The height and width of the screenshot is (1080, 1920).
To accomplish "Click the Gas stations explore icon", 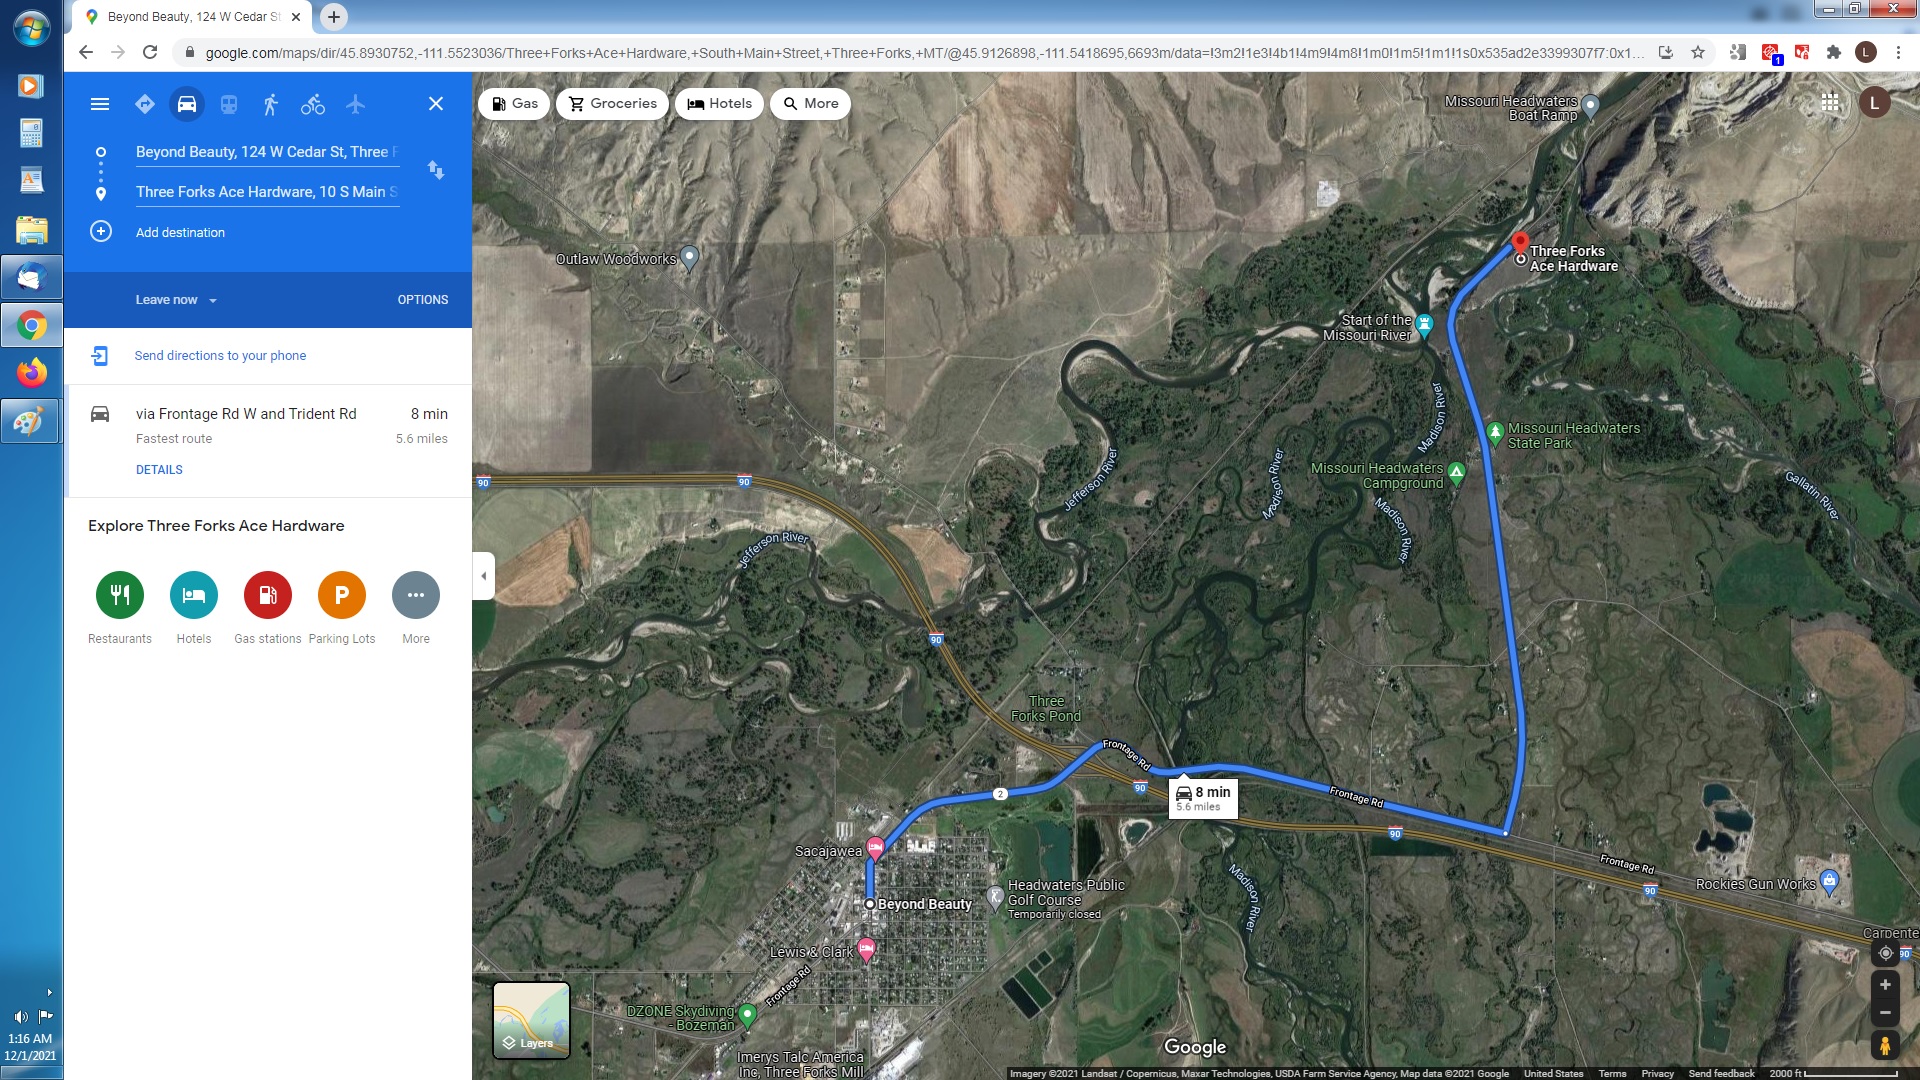I will pyautogui.click(x=268, y=595).
